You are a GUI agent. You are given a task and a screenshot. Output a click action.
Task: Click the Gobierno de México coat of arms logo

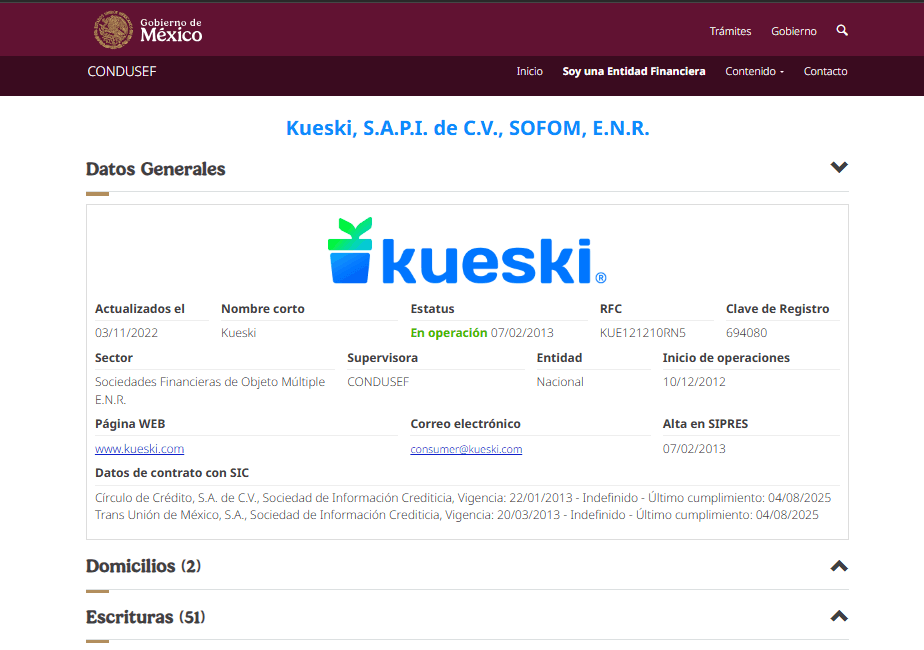113,30
